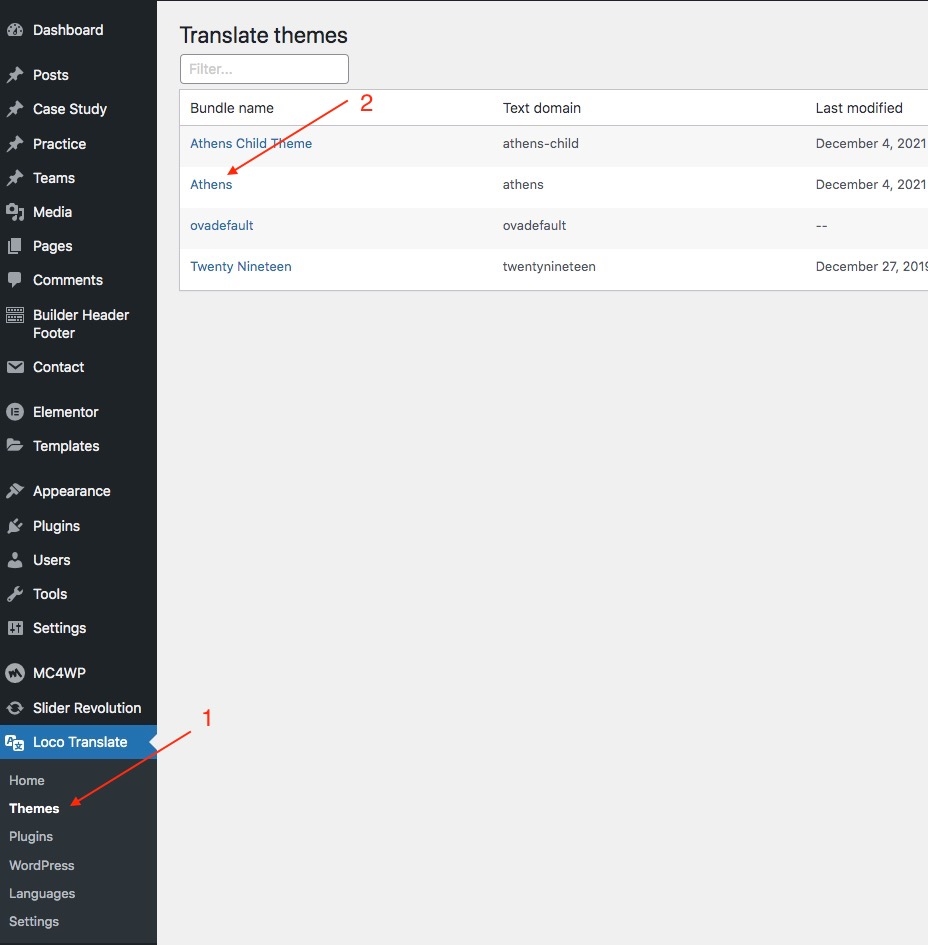This screenshot has height=945, width=928.
Task: Sort by Bundle name column header
Action: (232, 108)
